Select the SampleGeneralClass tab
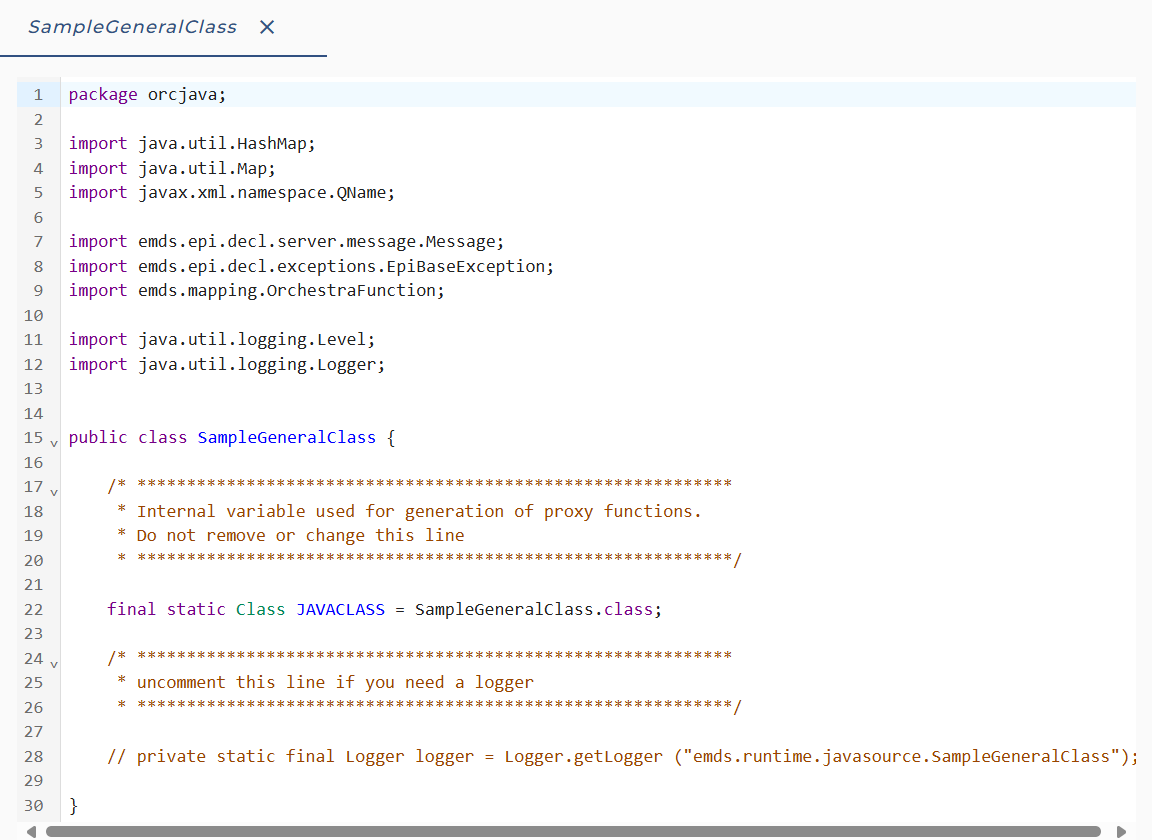Screen dimensions: 1152x840 tap(132, 27)
